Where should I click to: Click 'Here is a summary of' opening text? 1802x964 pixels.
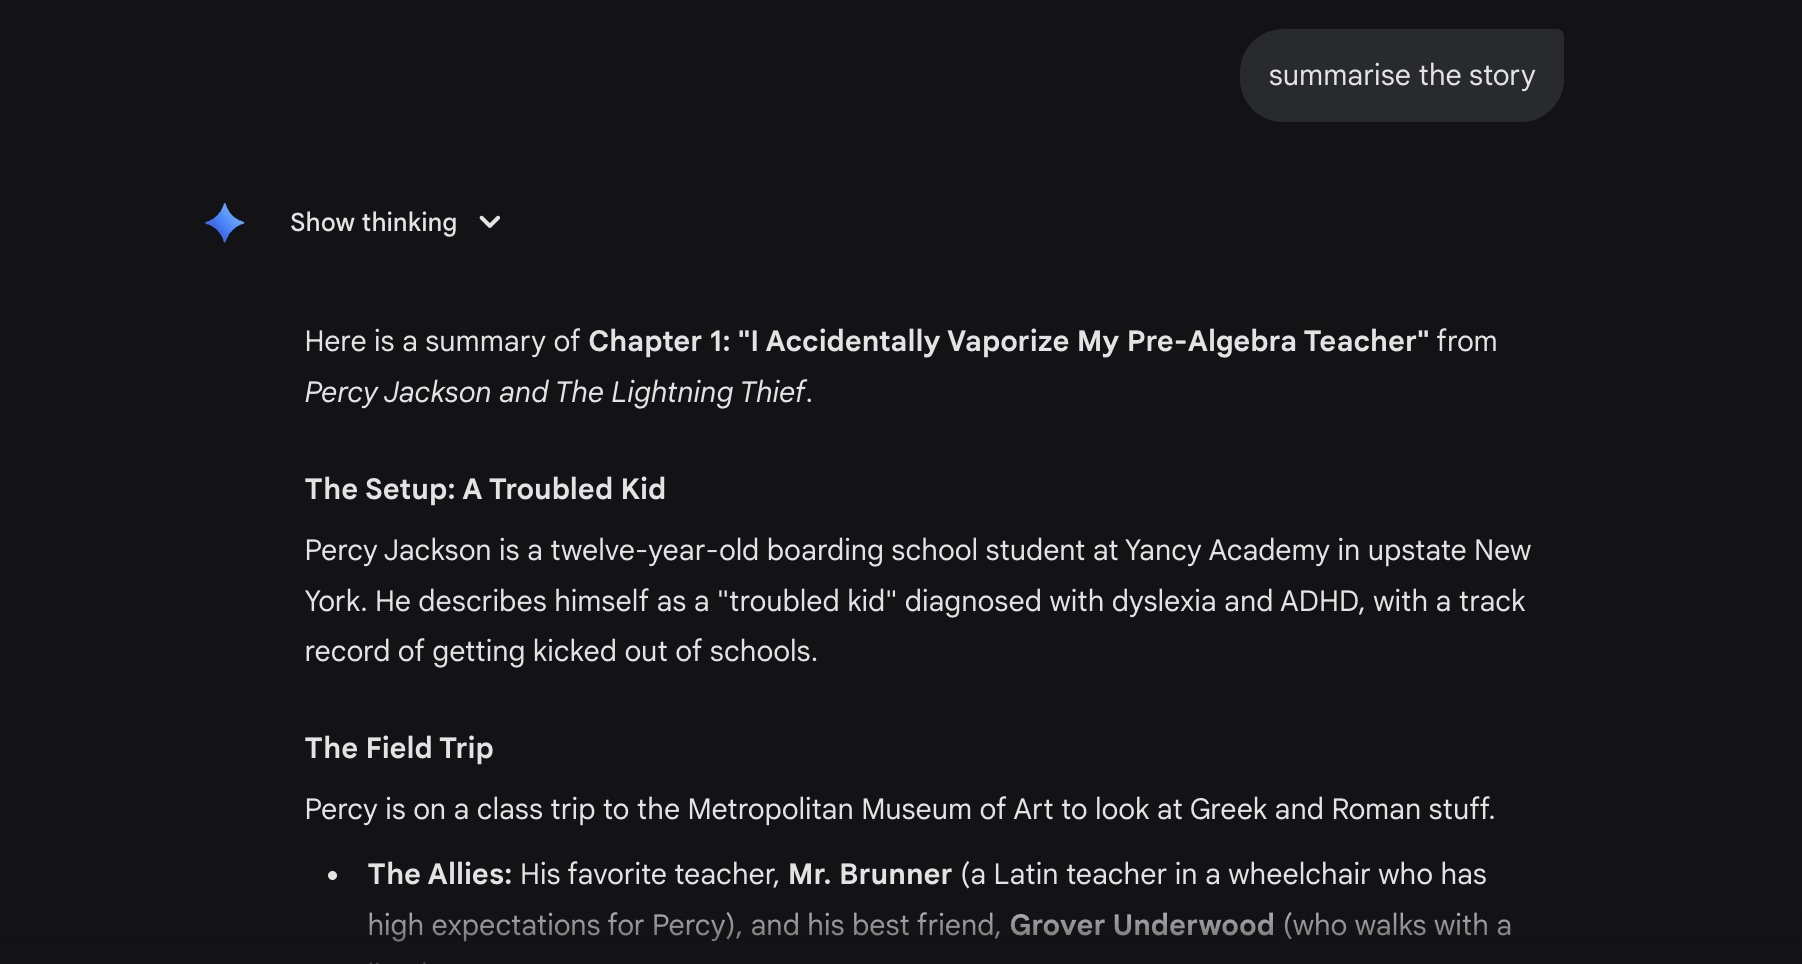click(x=442, y=341)
